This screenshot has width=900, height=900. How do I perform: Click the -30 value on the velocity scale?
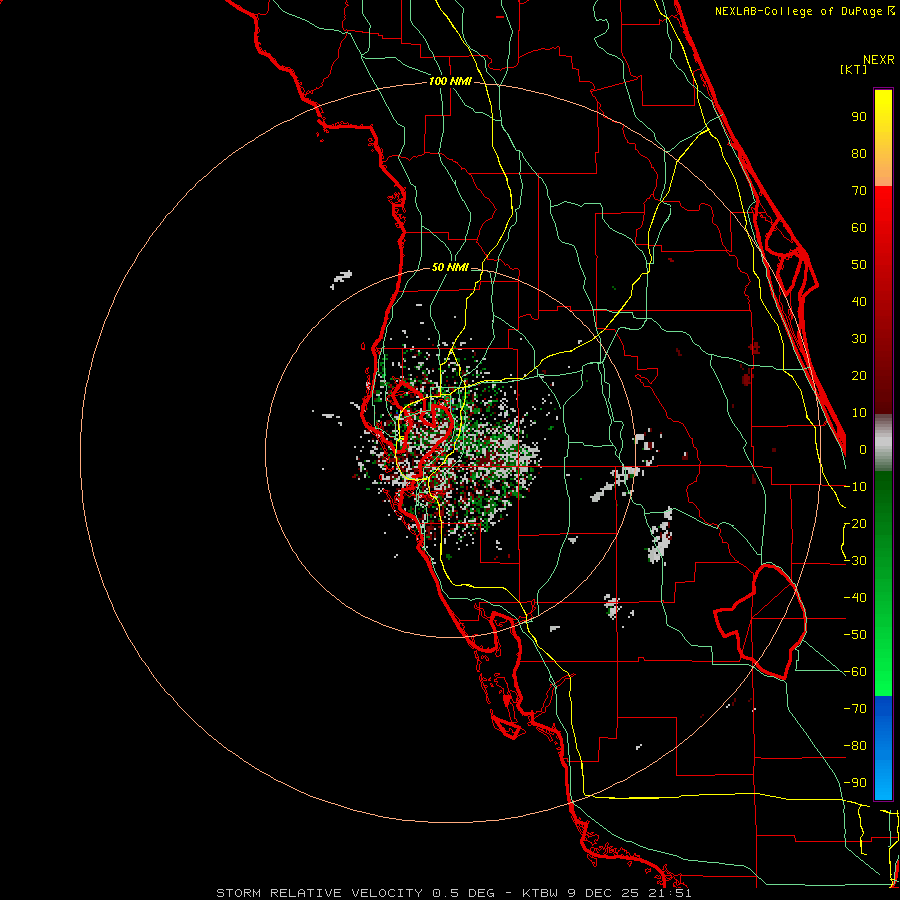(x=855, y=561)
